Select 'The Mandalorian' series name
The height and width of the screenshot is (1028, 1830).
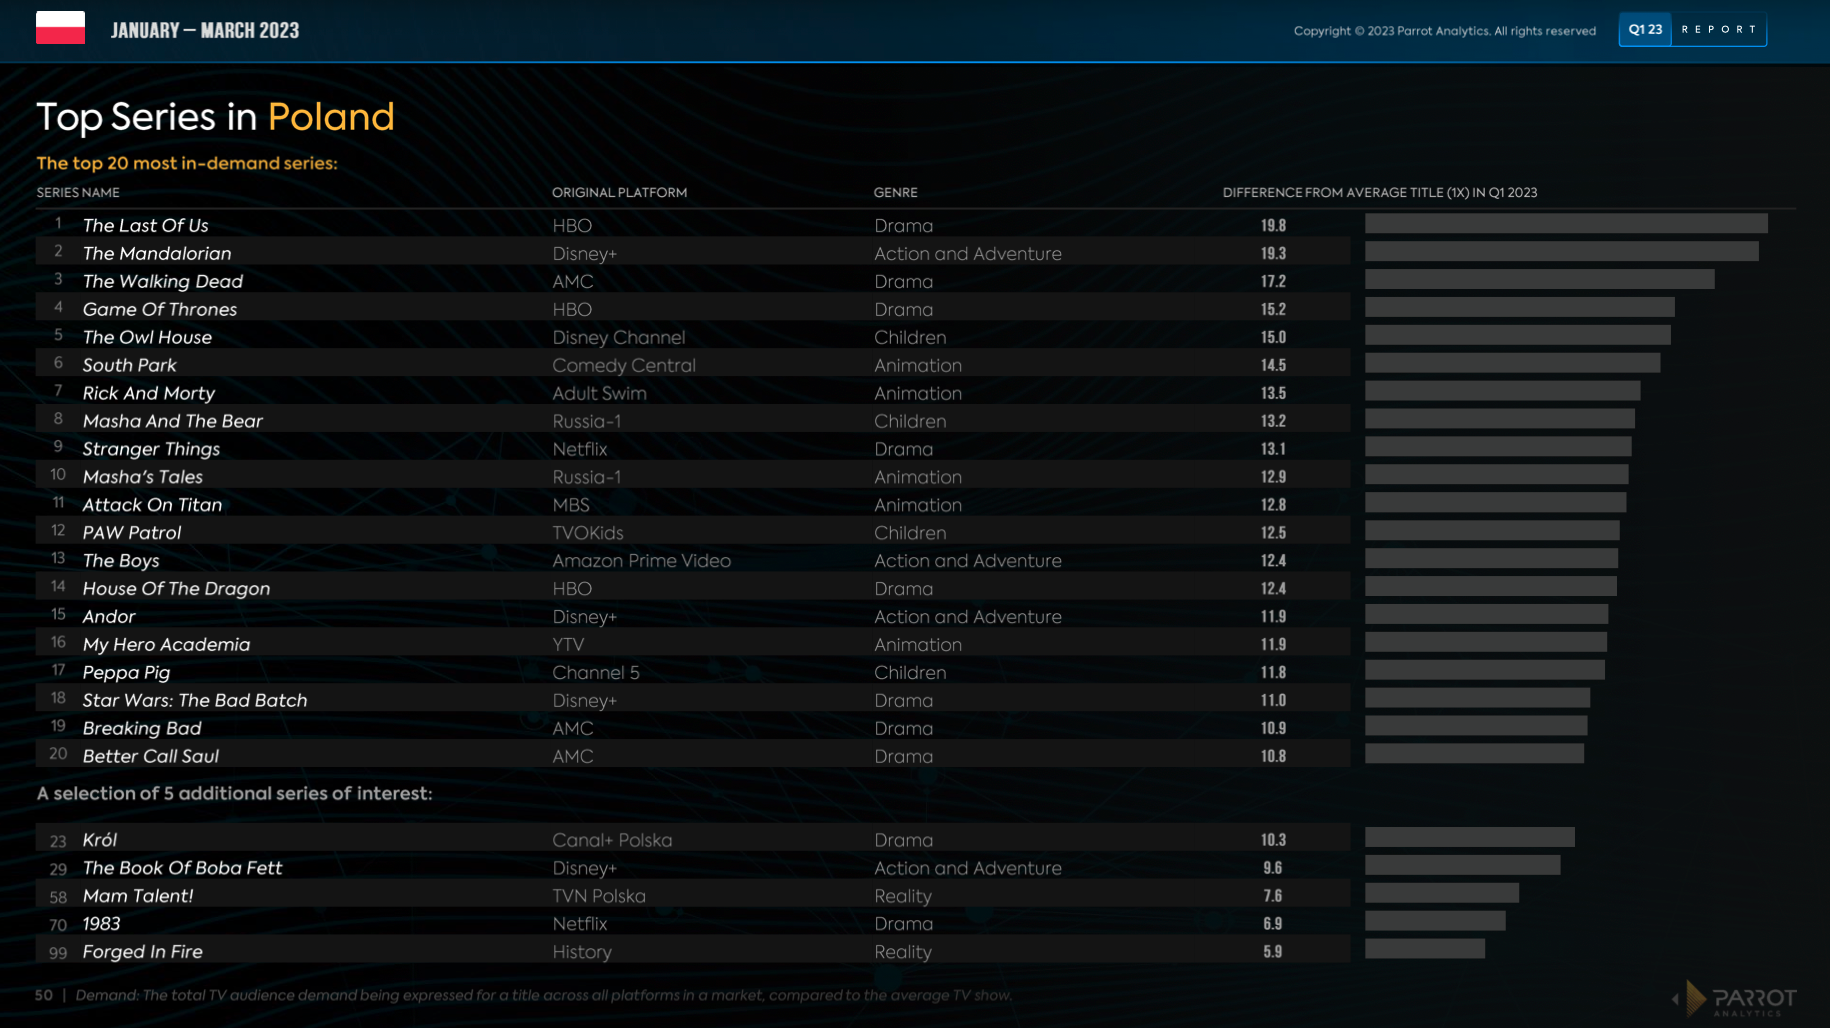157,253
